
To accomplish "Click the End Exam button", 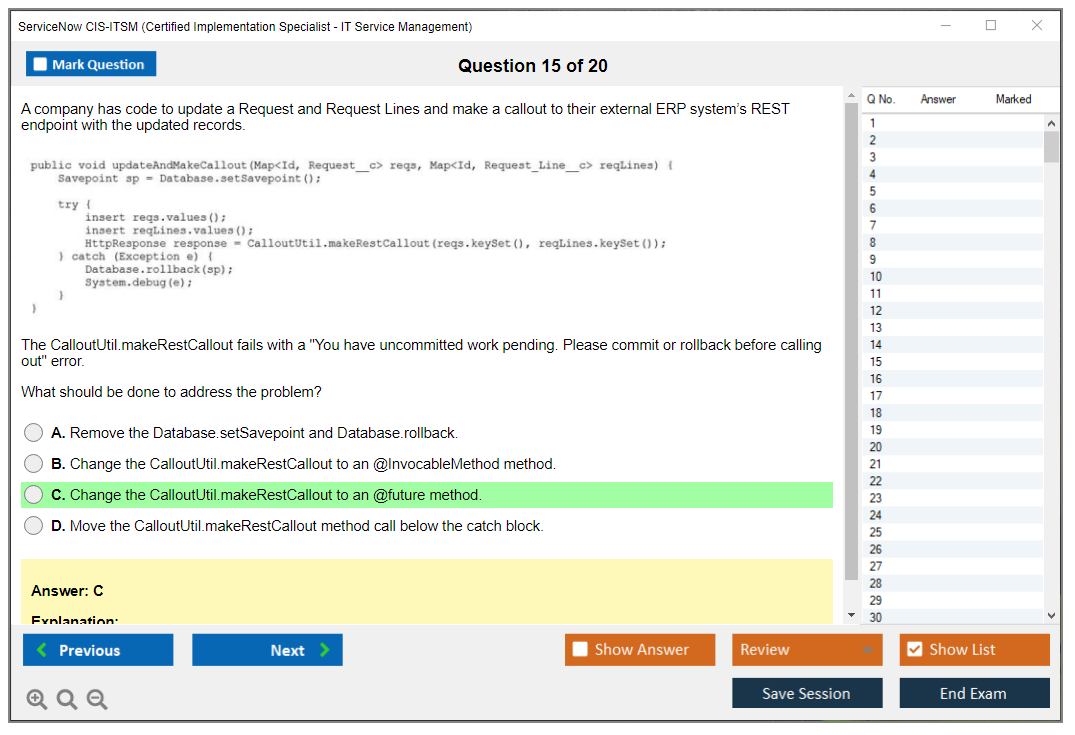I will (x=973, y=693).
